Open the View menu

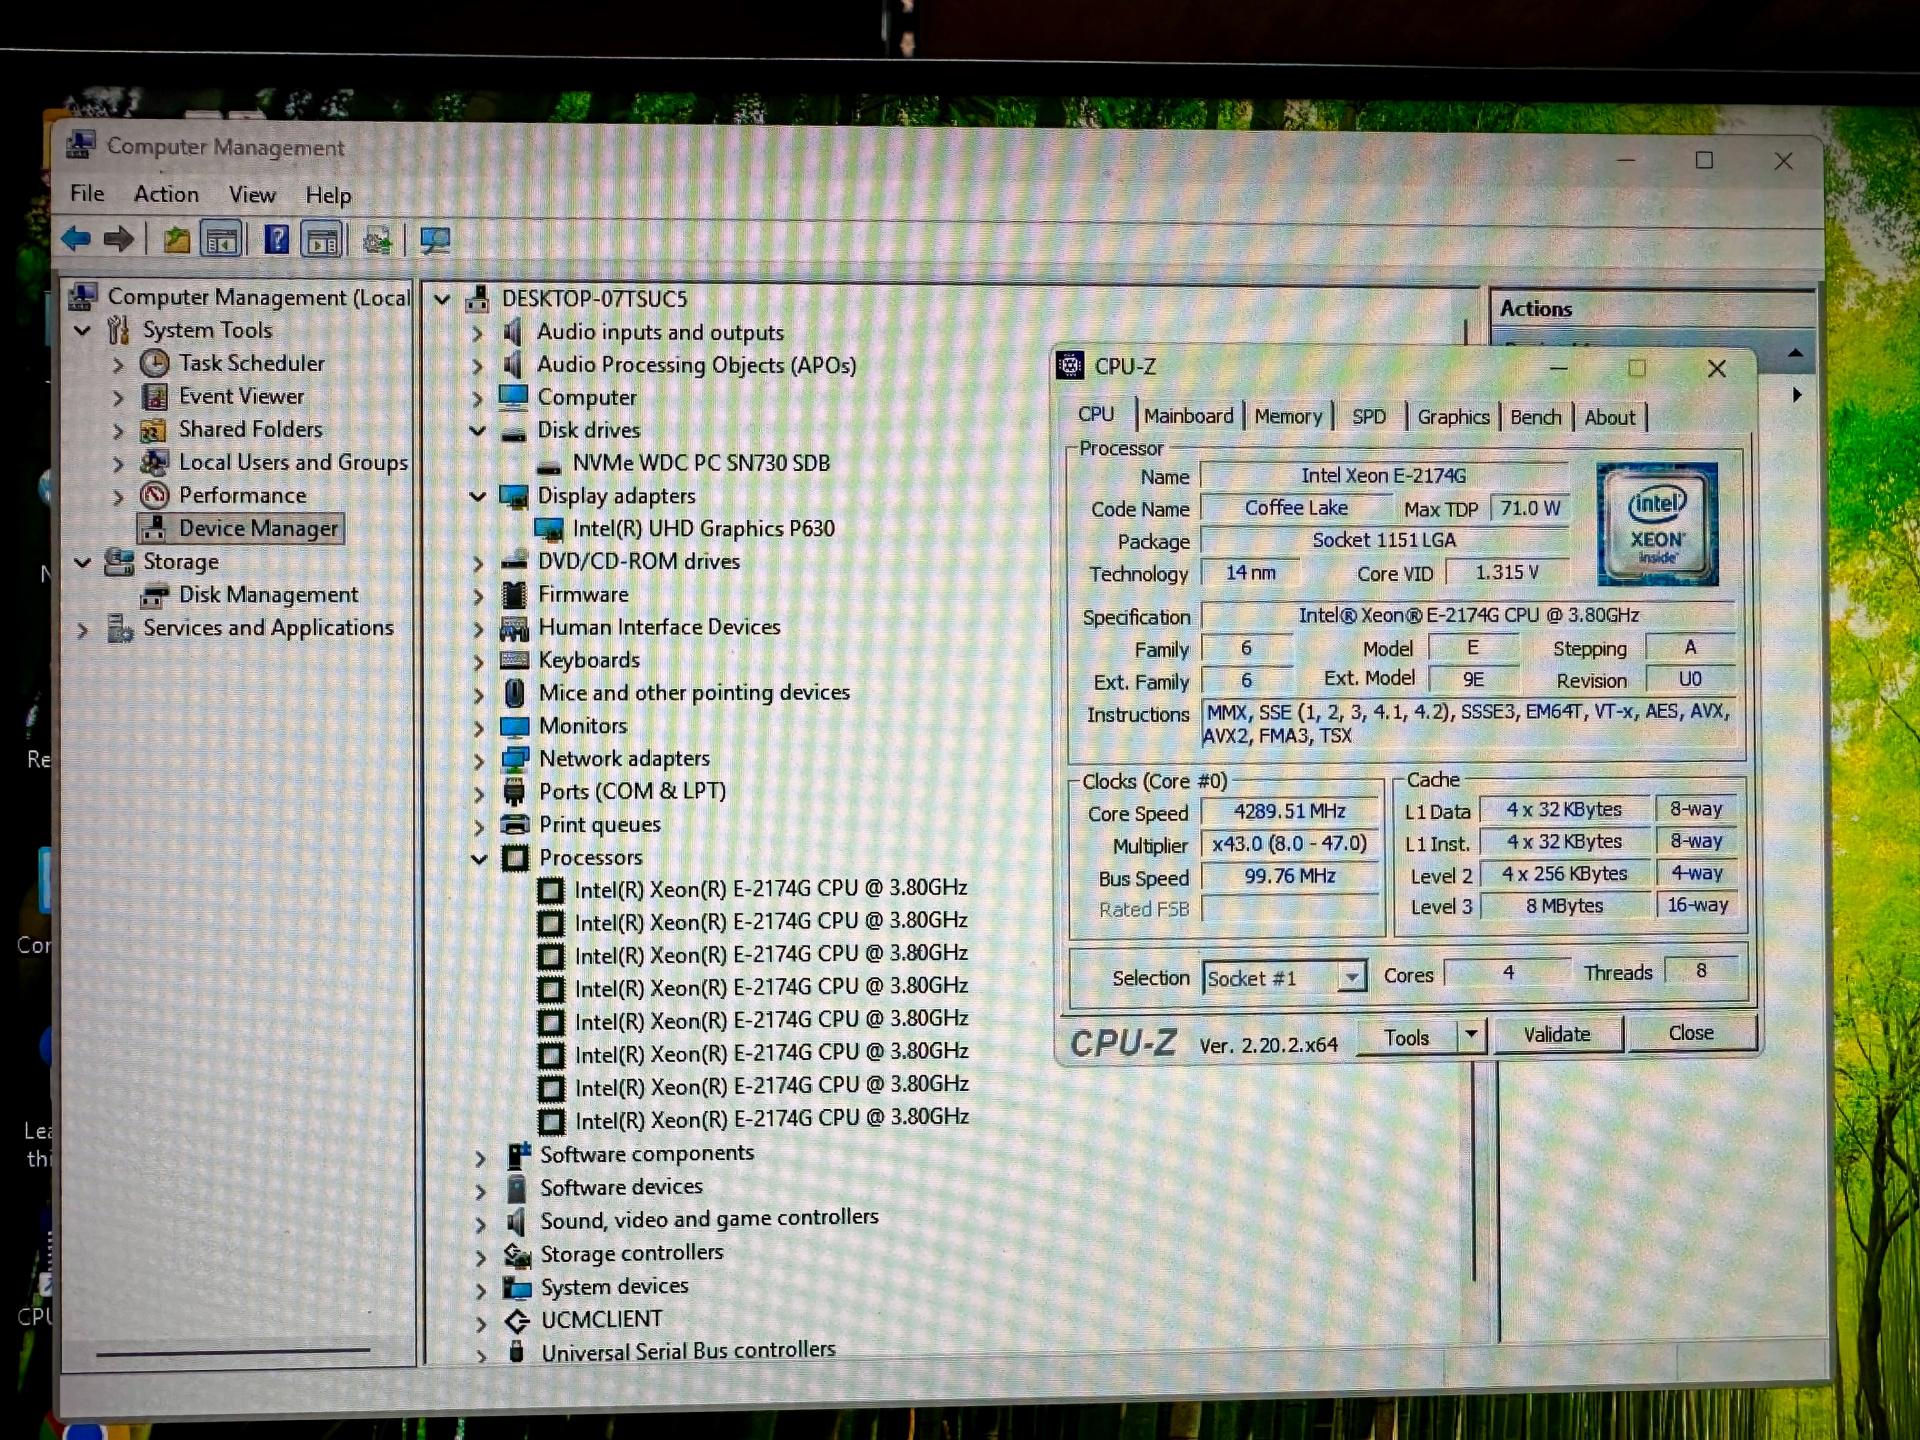(x=252, y=195)
